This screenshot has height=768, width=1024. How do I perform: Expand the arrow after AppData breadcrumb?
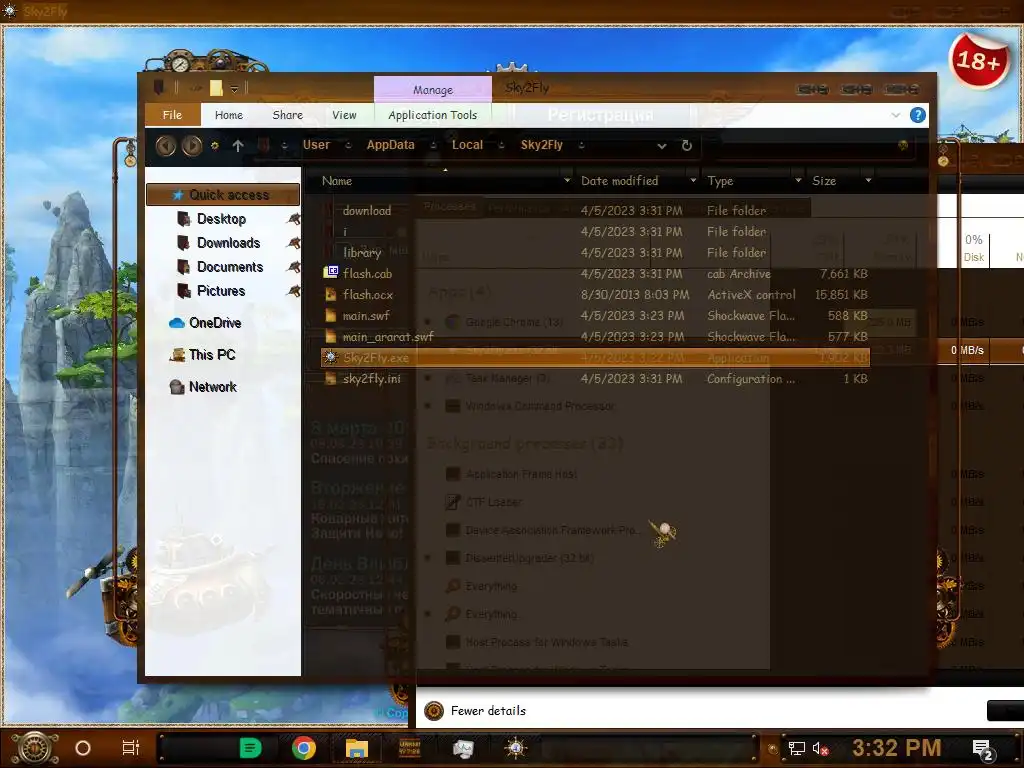pos(433,146)
